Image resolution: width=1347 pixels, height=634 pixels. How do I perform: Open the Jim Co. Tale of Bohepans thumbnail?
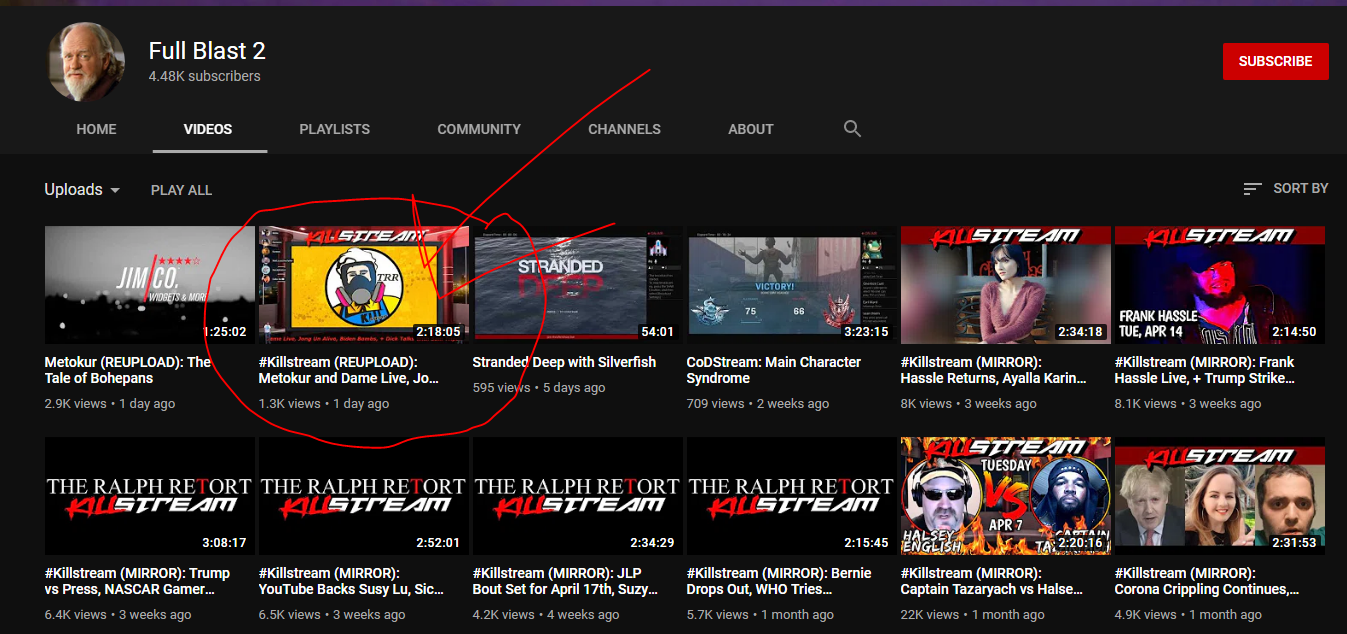pos(149,285)
